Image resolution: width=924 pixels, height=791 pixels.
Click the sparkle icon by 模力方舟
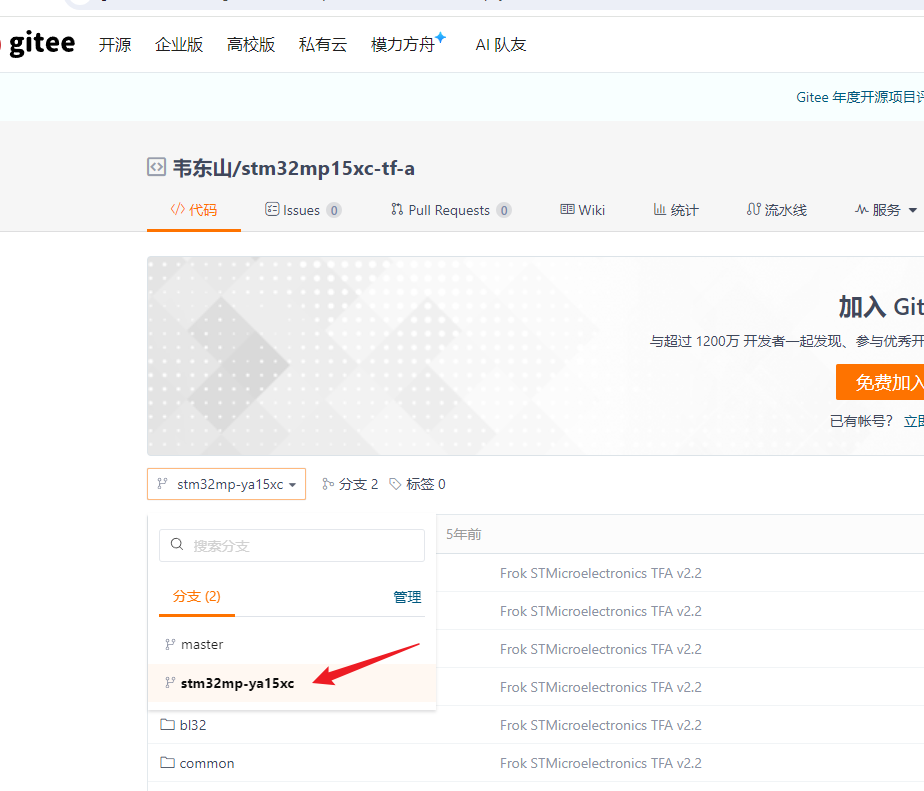[440, 39]
